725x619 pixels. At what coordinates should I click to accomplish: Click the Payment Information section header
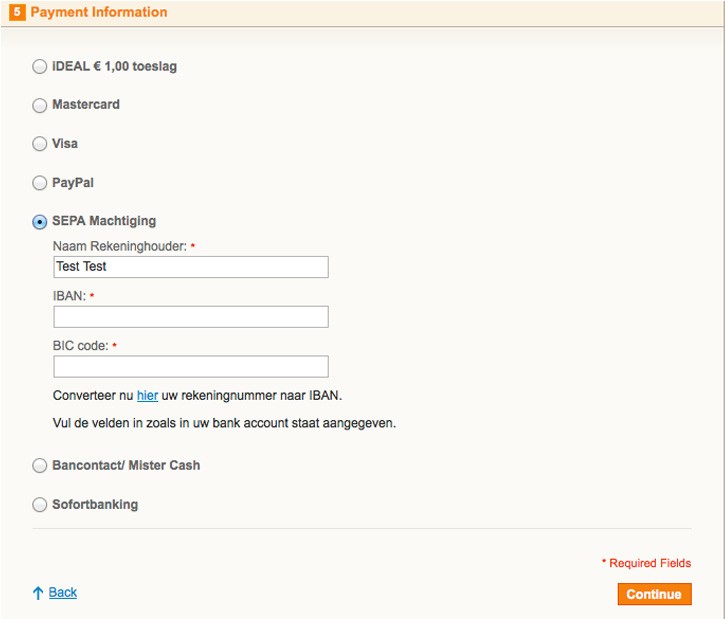(x=99, y=12)
